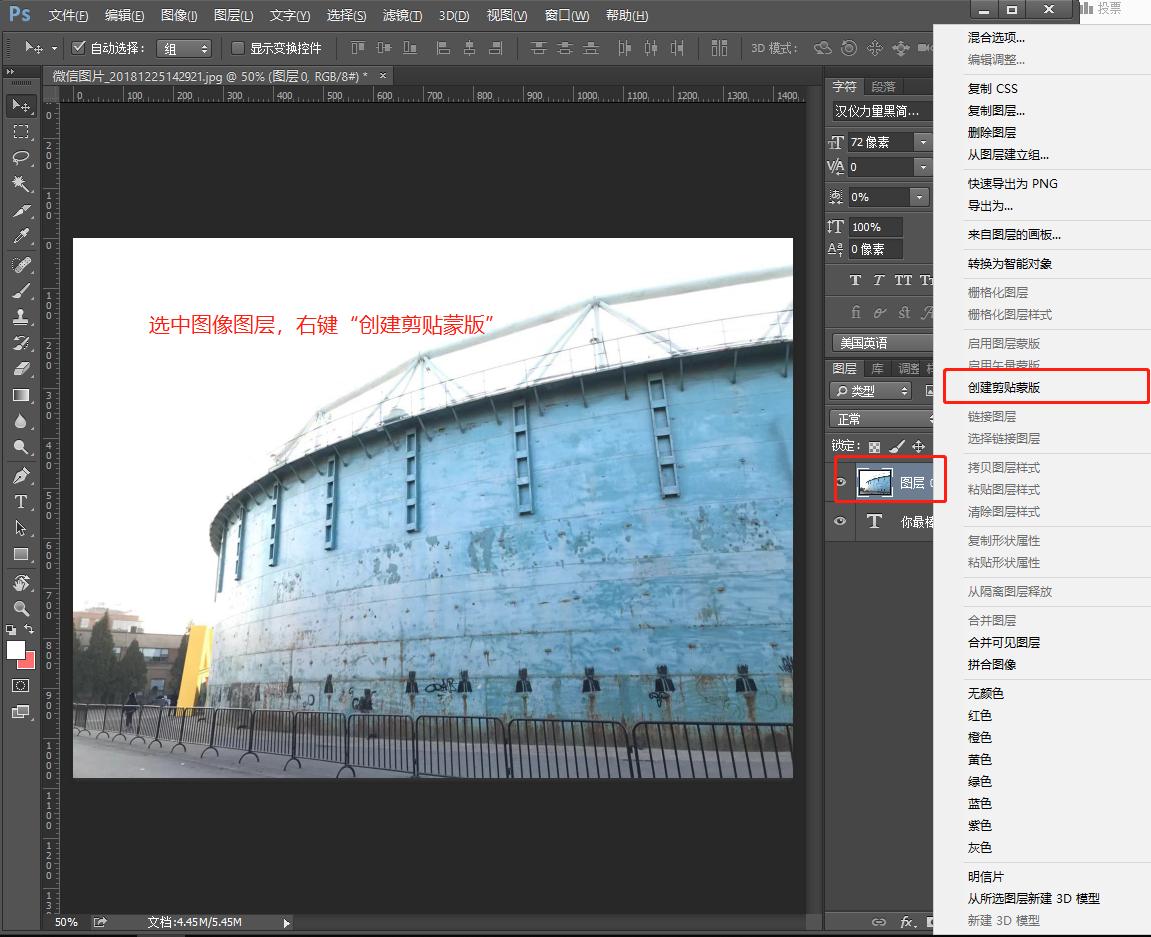The width and height of the screenshot is (1151, 937).
Task: Select the Horizontal Type tool
Action: pyautogui.click(x=20, y=502)
